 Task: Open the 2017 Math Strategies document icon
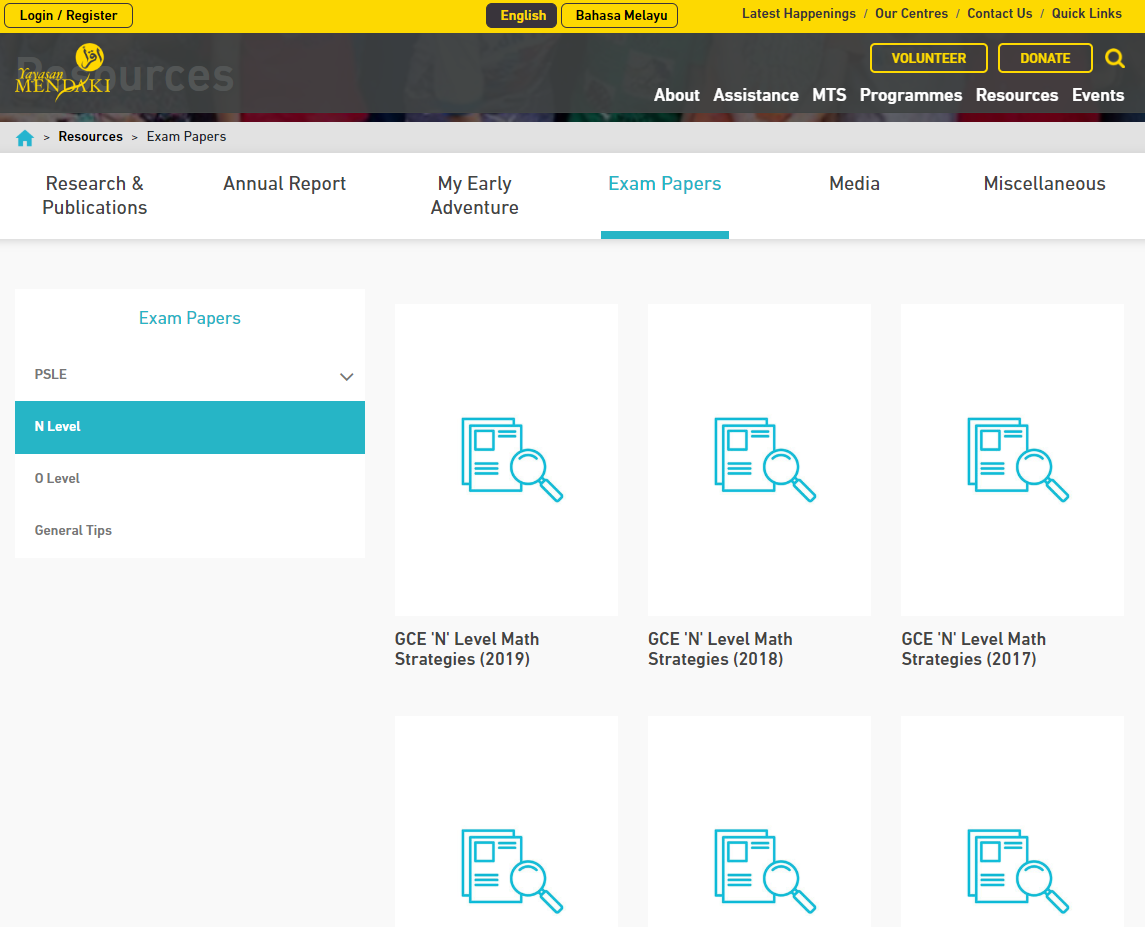tap(1017, 459)
